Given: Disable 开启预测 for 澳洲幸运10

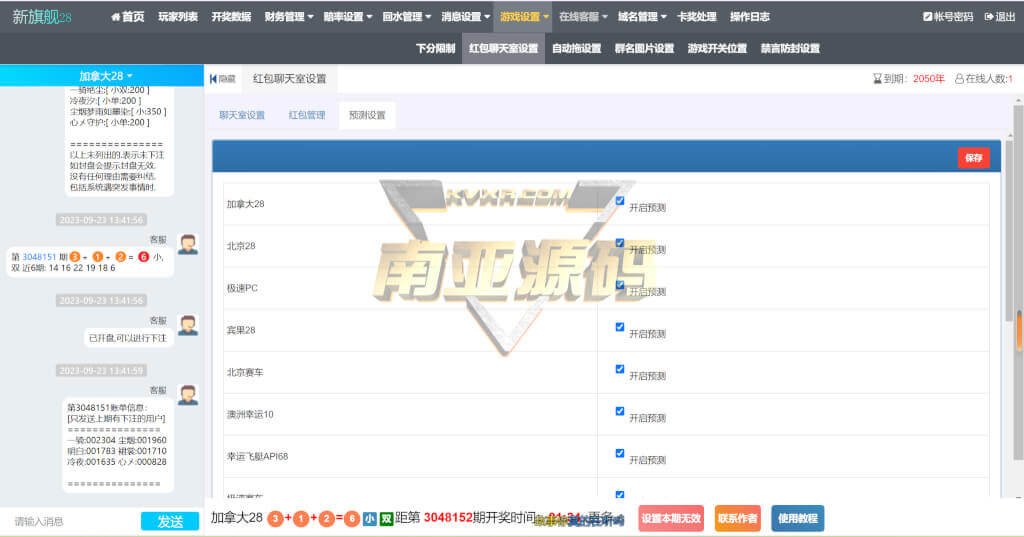Looking at the screenshot, I should pos(620,411).
